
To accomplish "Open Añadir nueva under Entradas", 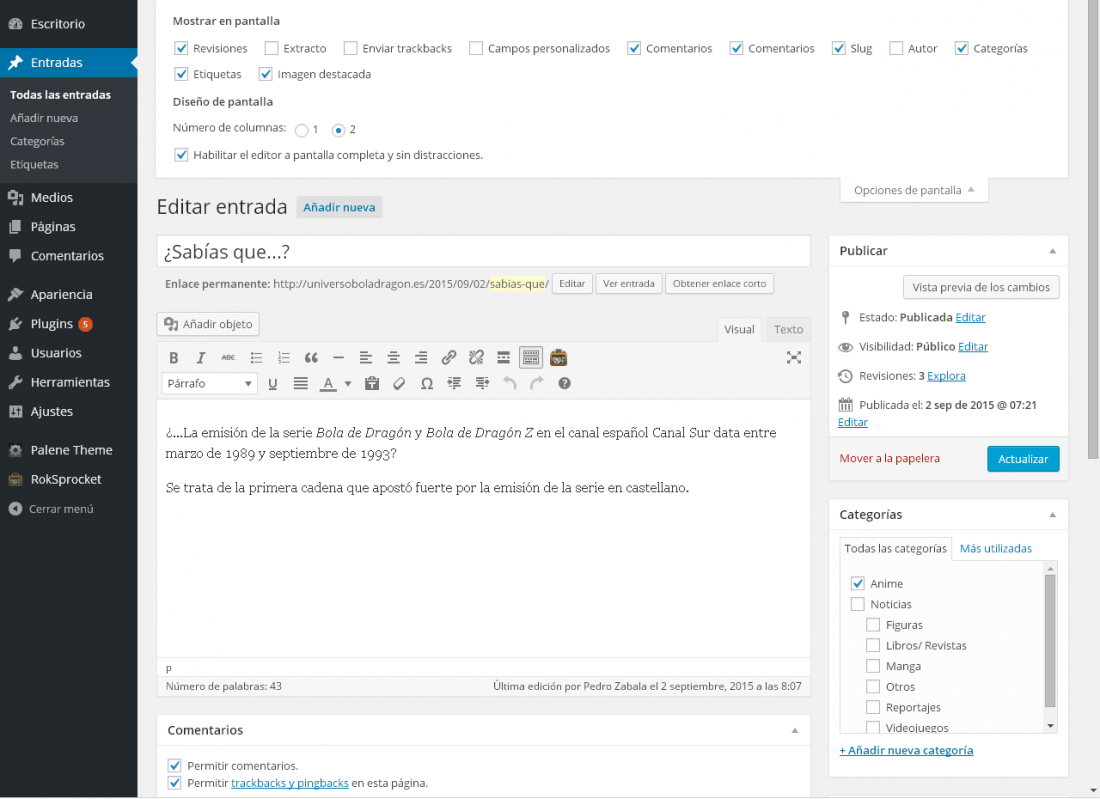I will click(x=44, y=118).
